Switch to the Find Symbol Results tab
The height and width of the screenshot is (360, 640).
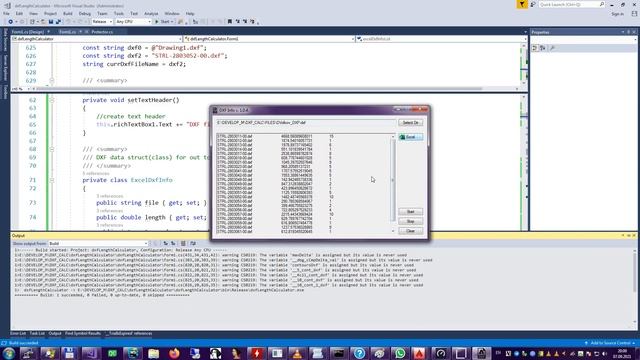(83, 333)
